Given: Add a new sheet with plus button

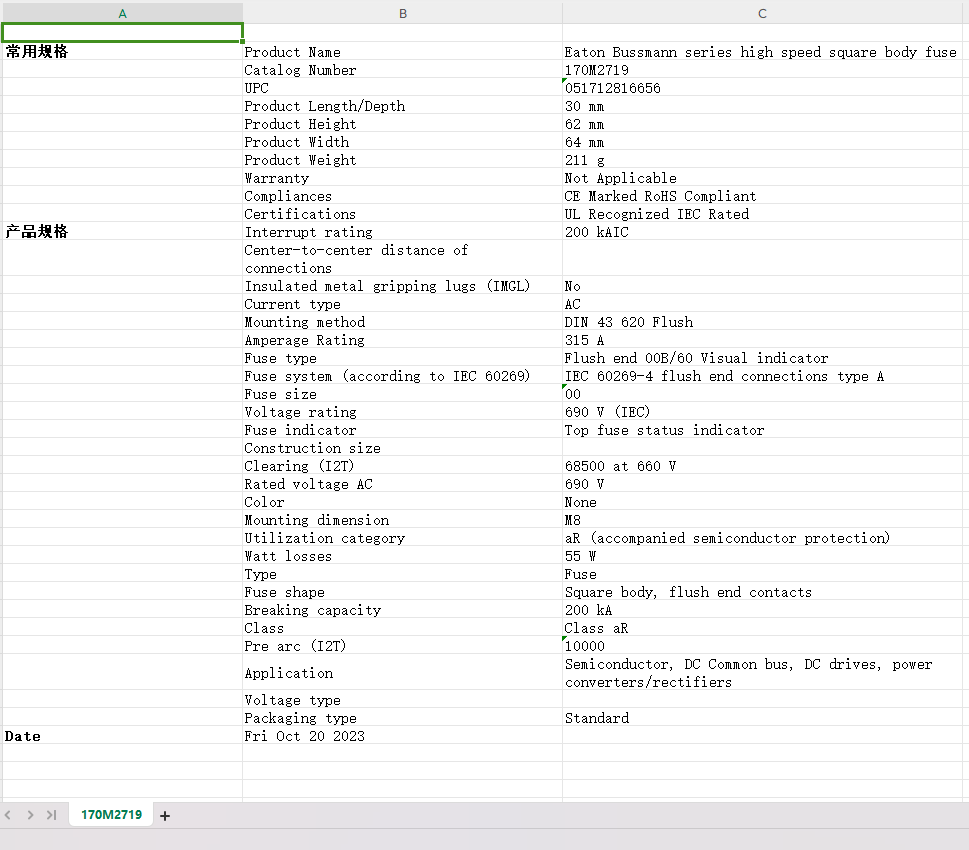Looking at the screenshot, I should click(165, 816).
